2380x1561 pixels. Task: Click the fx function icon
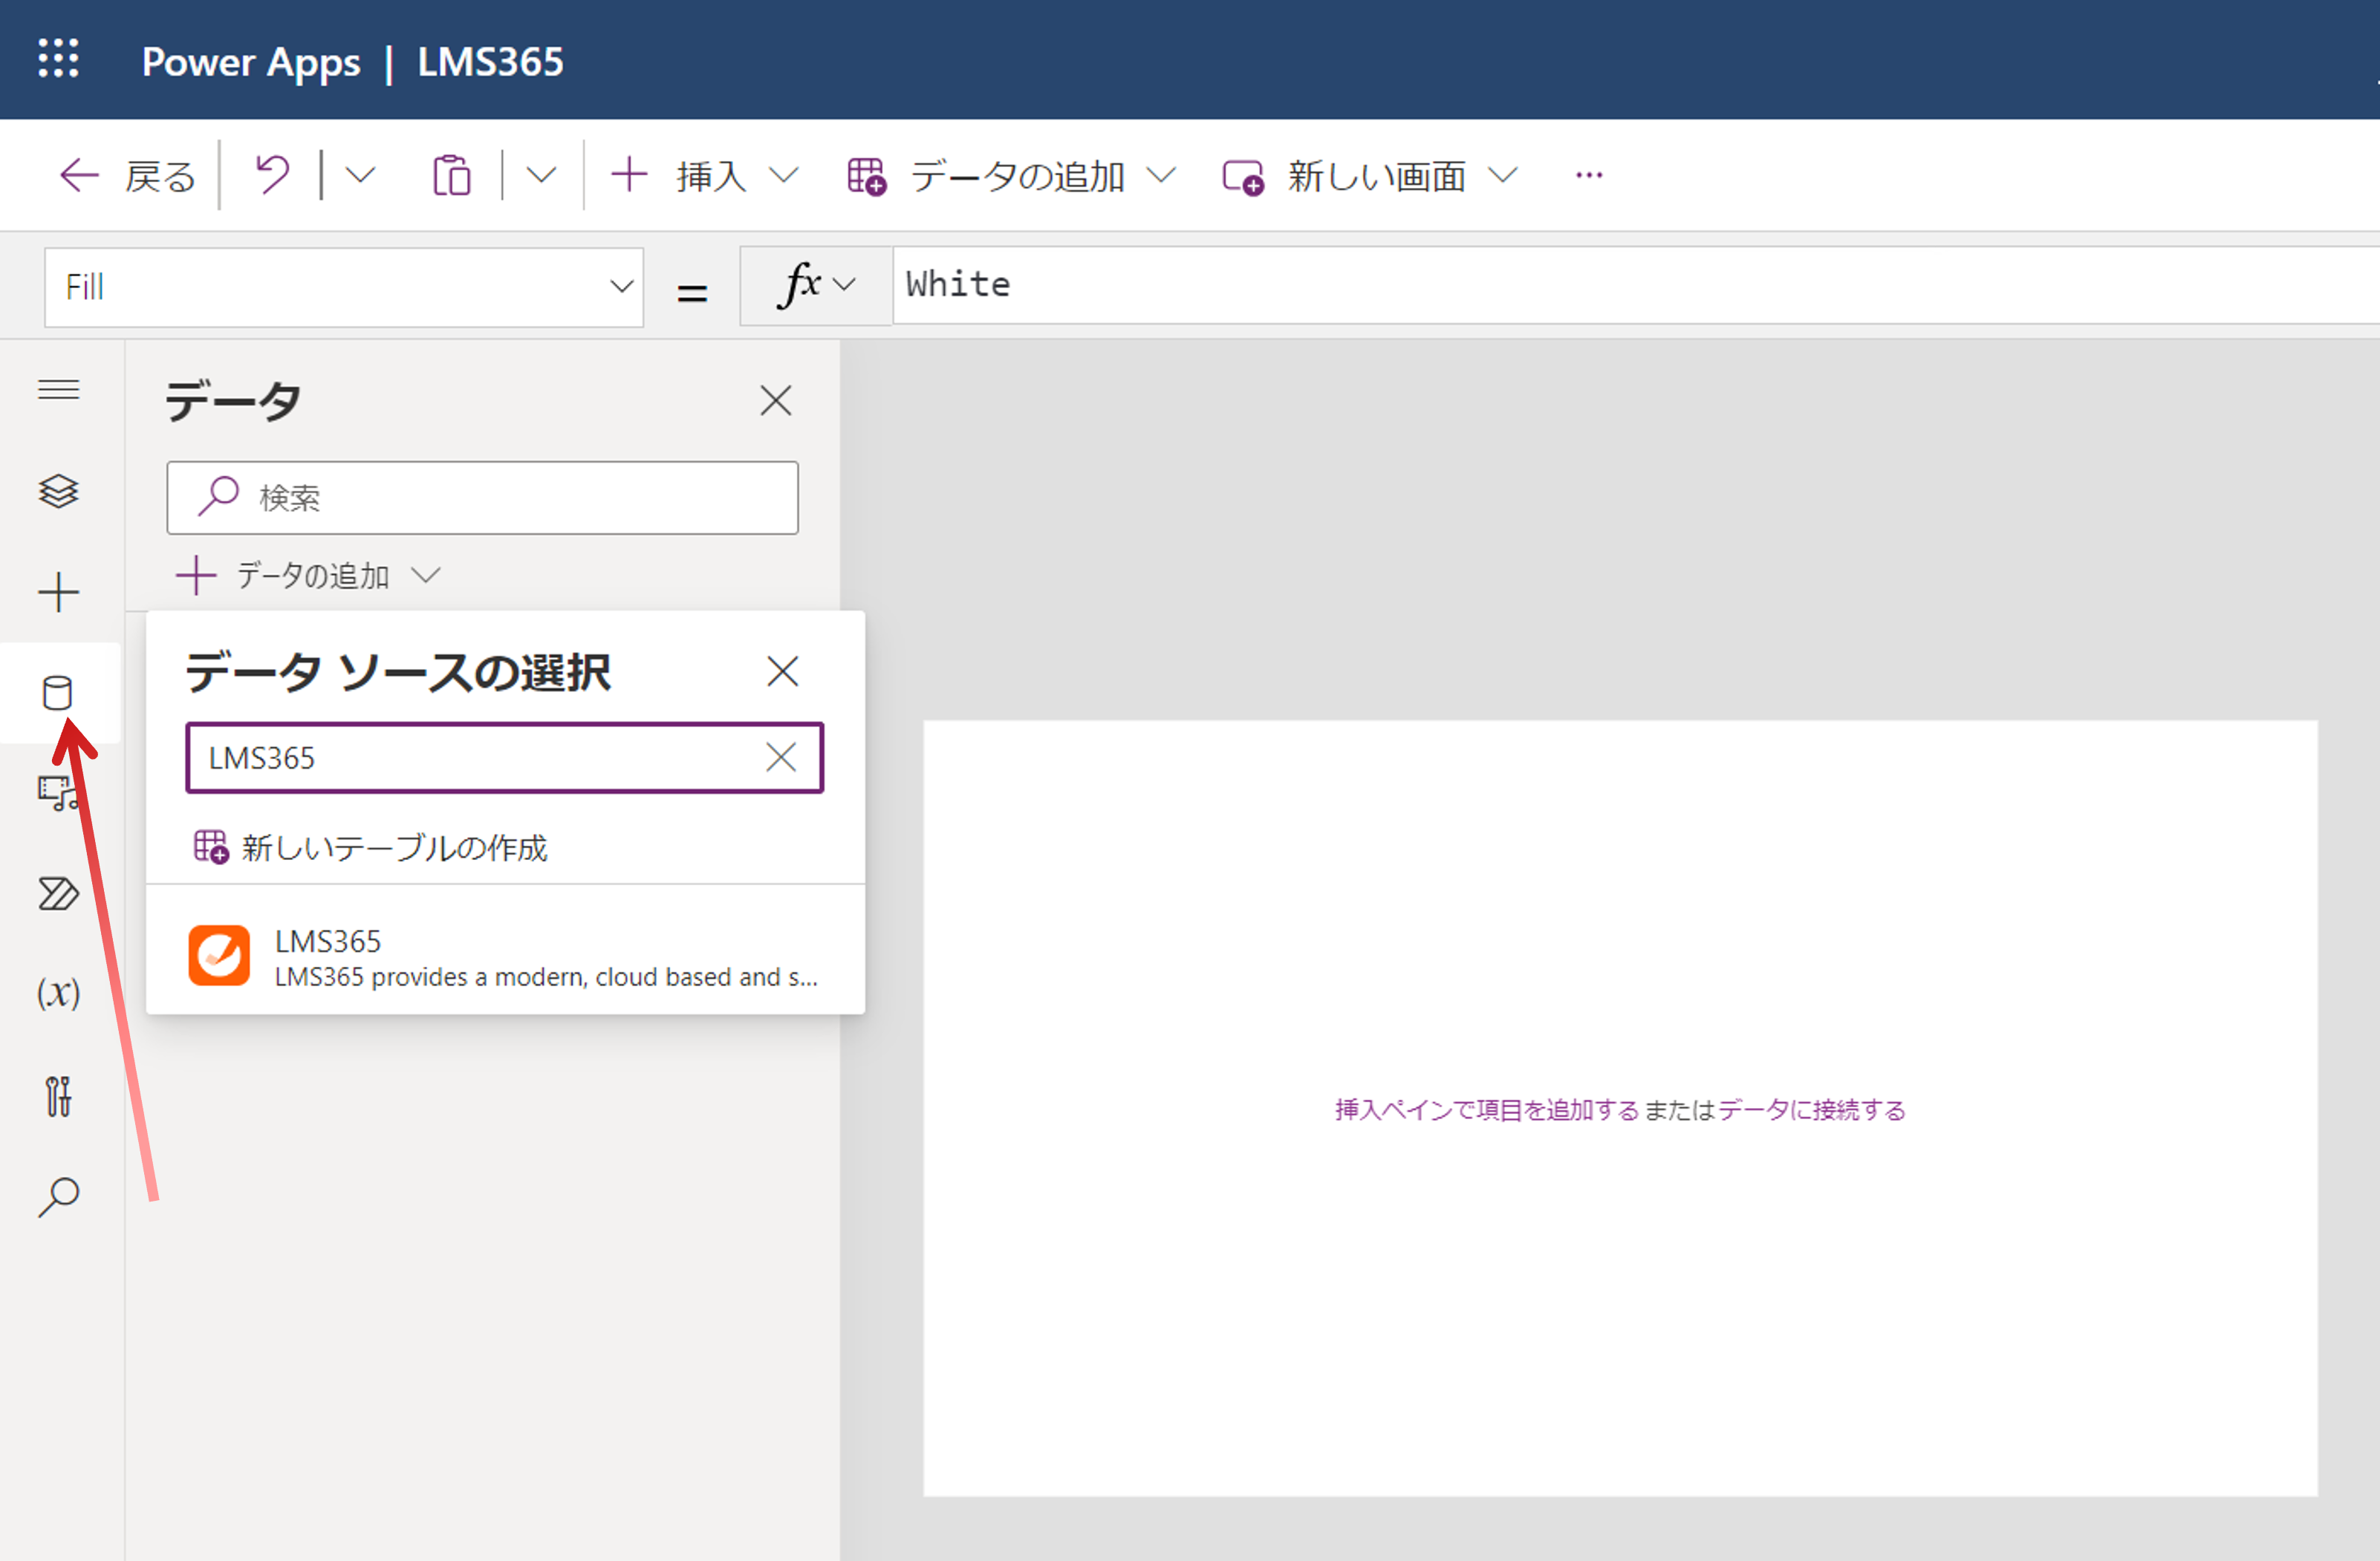(800, 285)
